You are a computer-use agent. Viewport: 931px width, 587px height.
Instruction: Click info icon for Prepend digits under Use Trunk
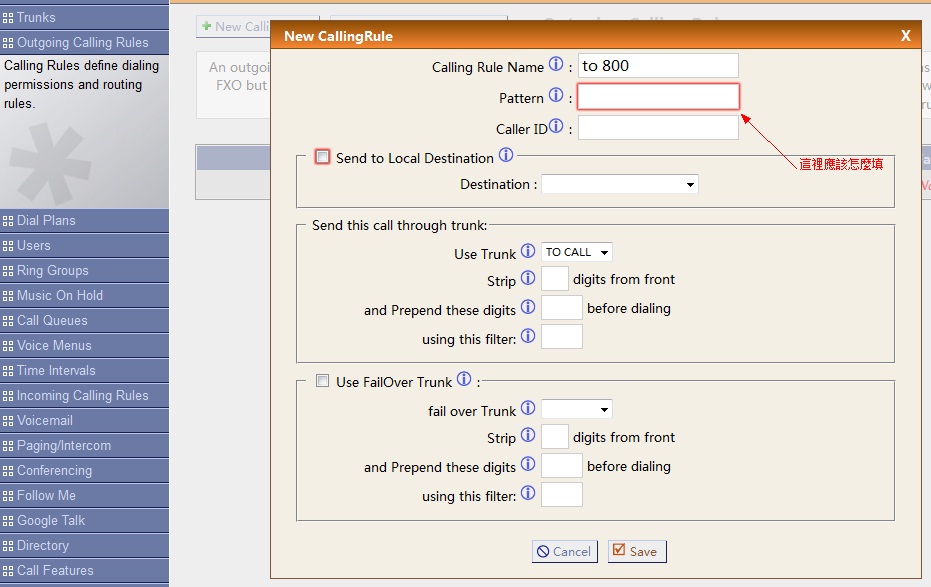pos(528,307)
